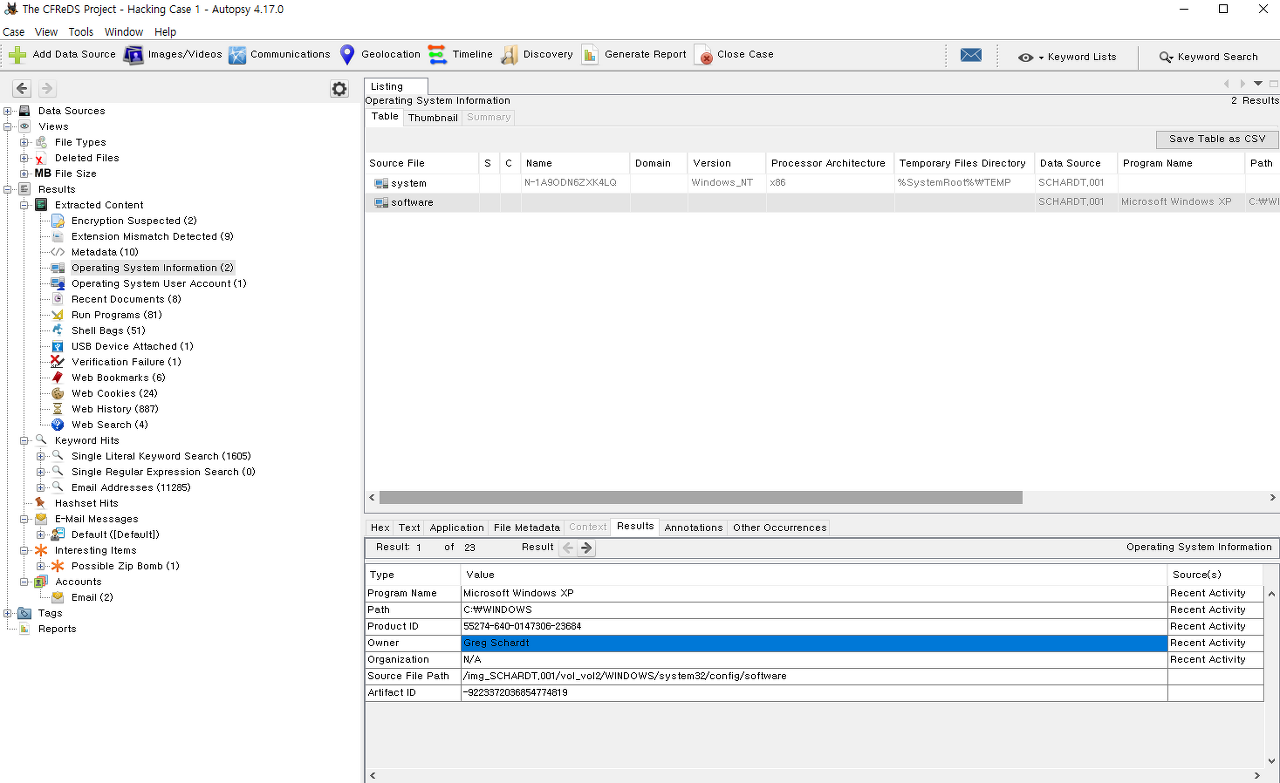Select Web History (887)
Image resolution: width=1280 pixels, height=783 pixels.
point(114,409)
